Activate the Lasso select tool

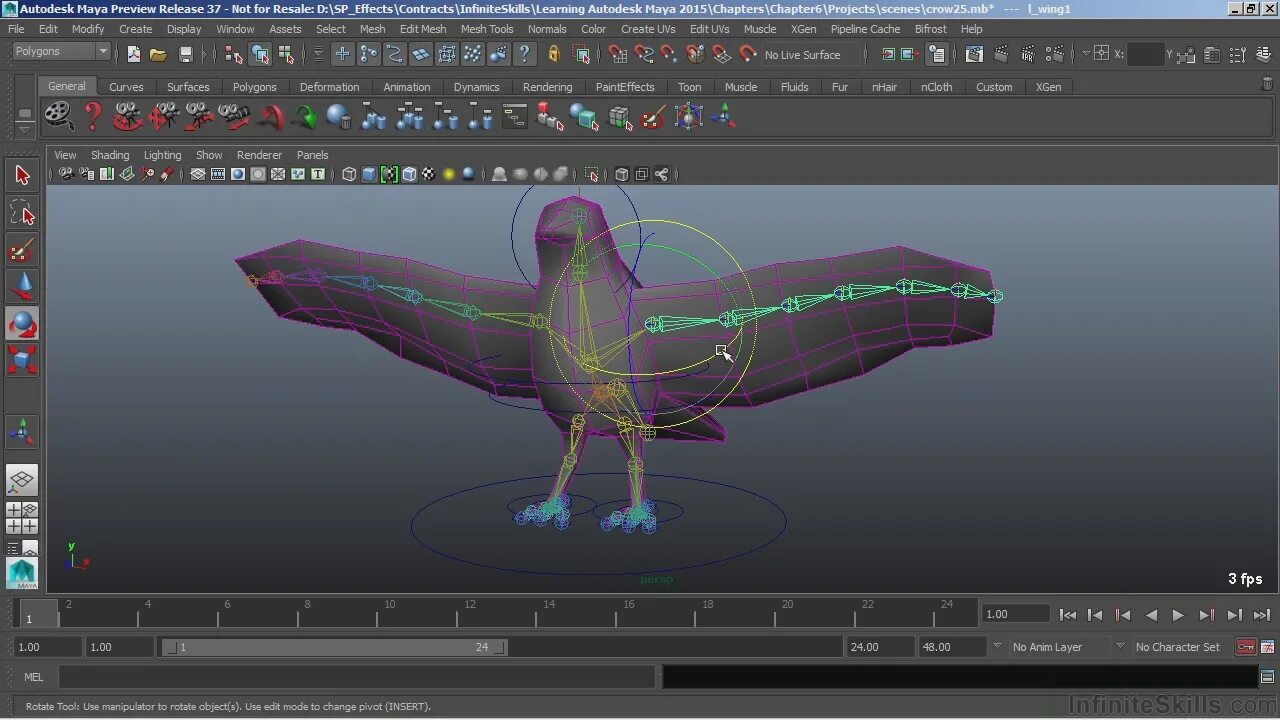click(22, 213)
